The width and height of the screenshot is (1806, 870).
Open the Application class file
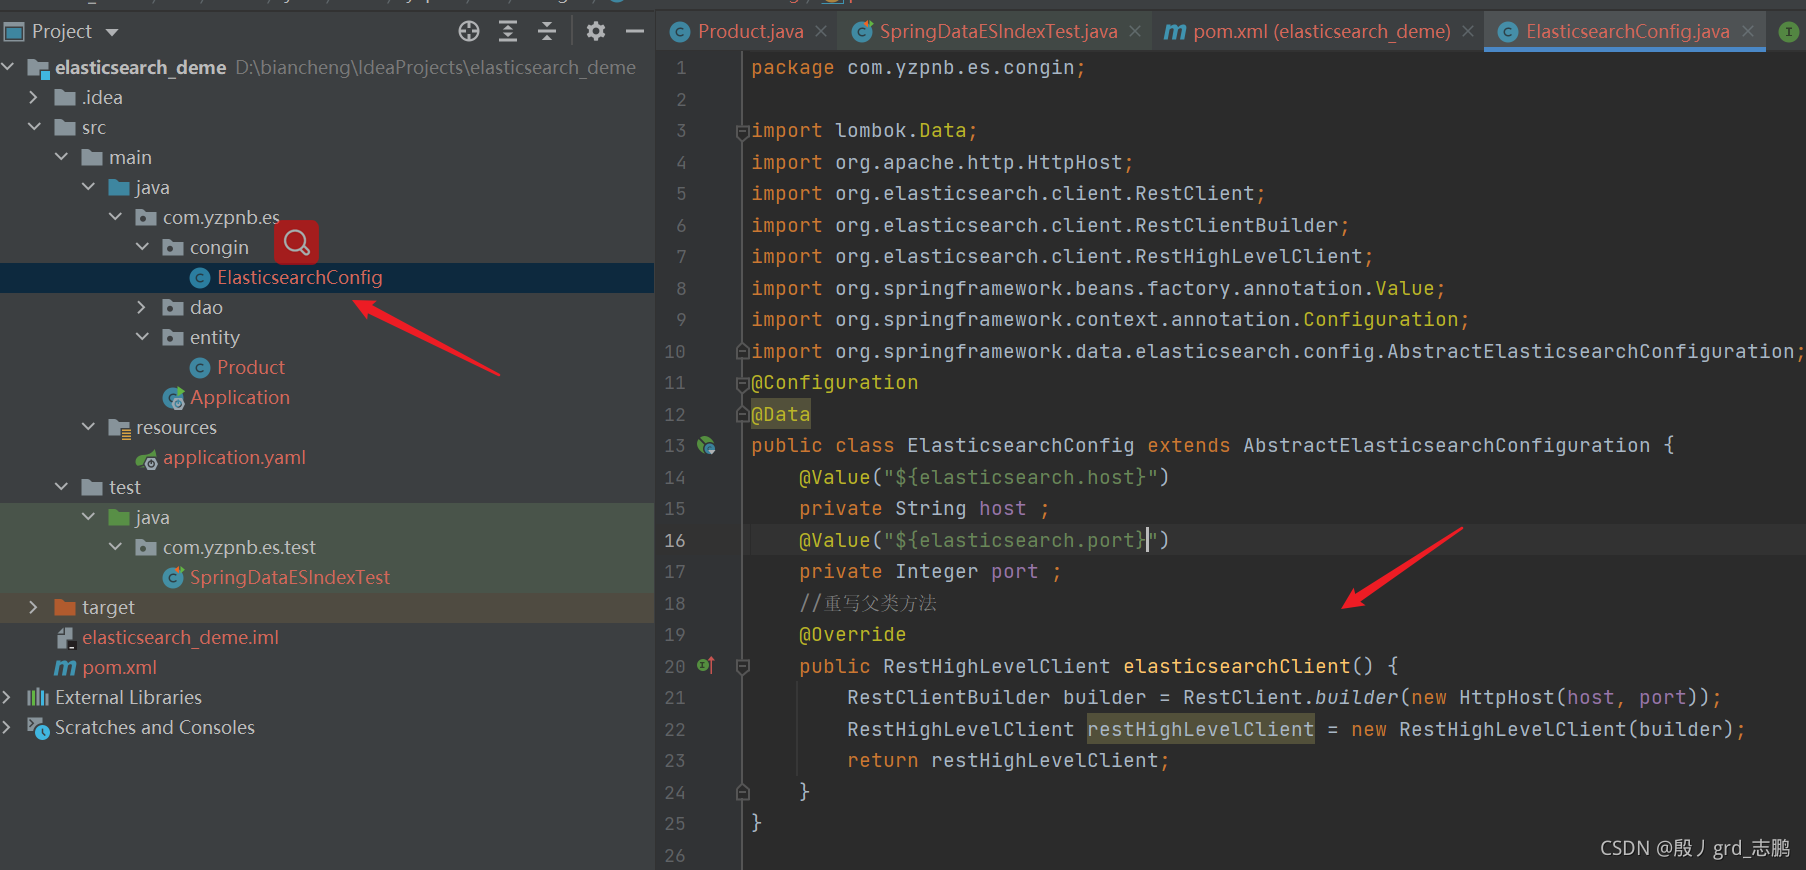(x=239, y=397)
